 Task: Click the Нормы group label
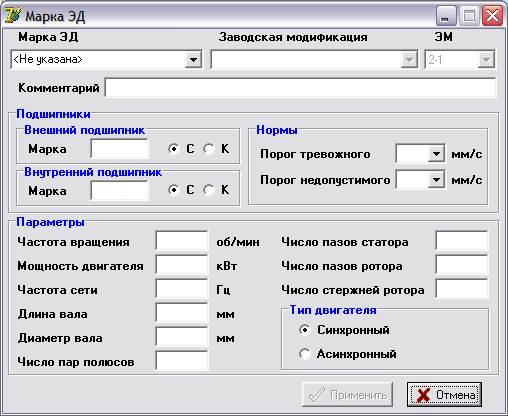click(x=277, y=130)
